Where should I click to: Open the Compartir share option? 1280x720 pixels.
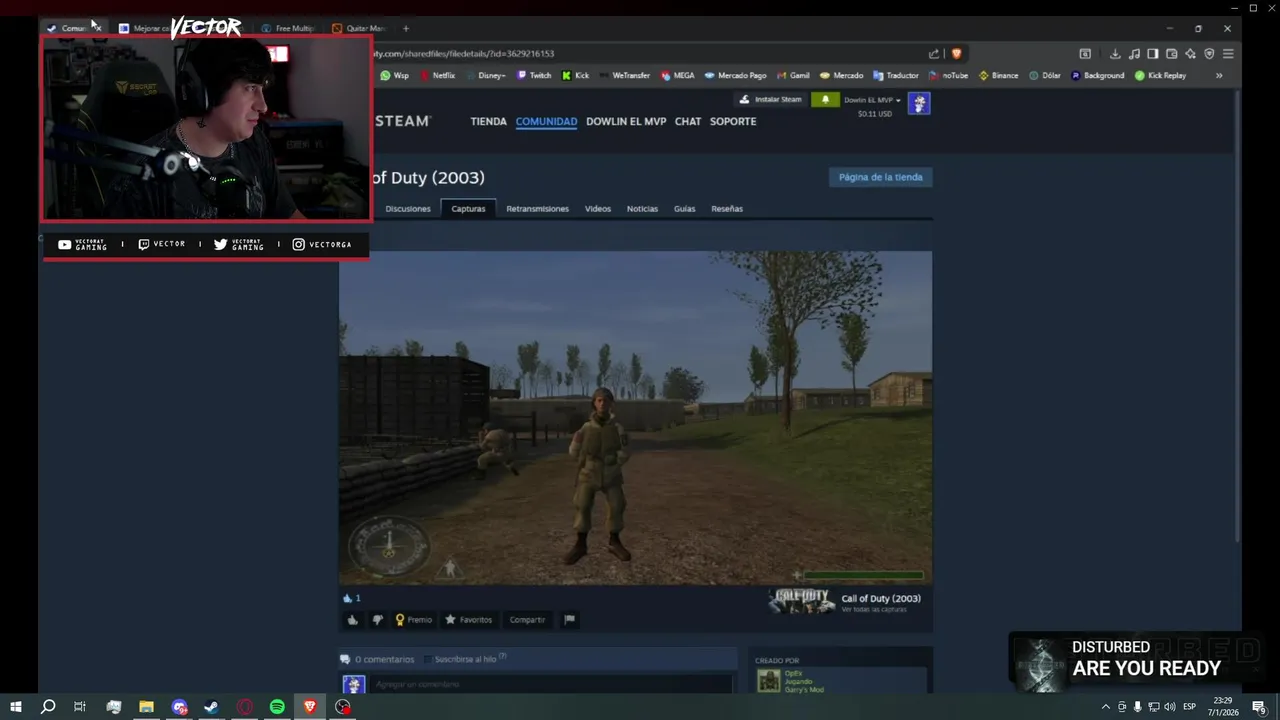[x=527, y=620]
